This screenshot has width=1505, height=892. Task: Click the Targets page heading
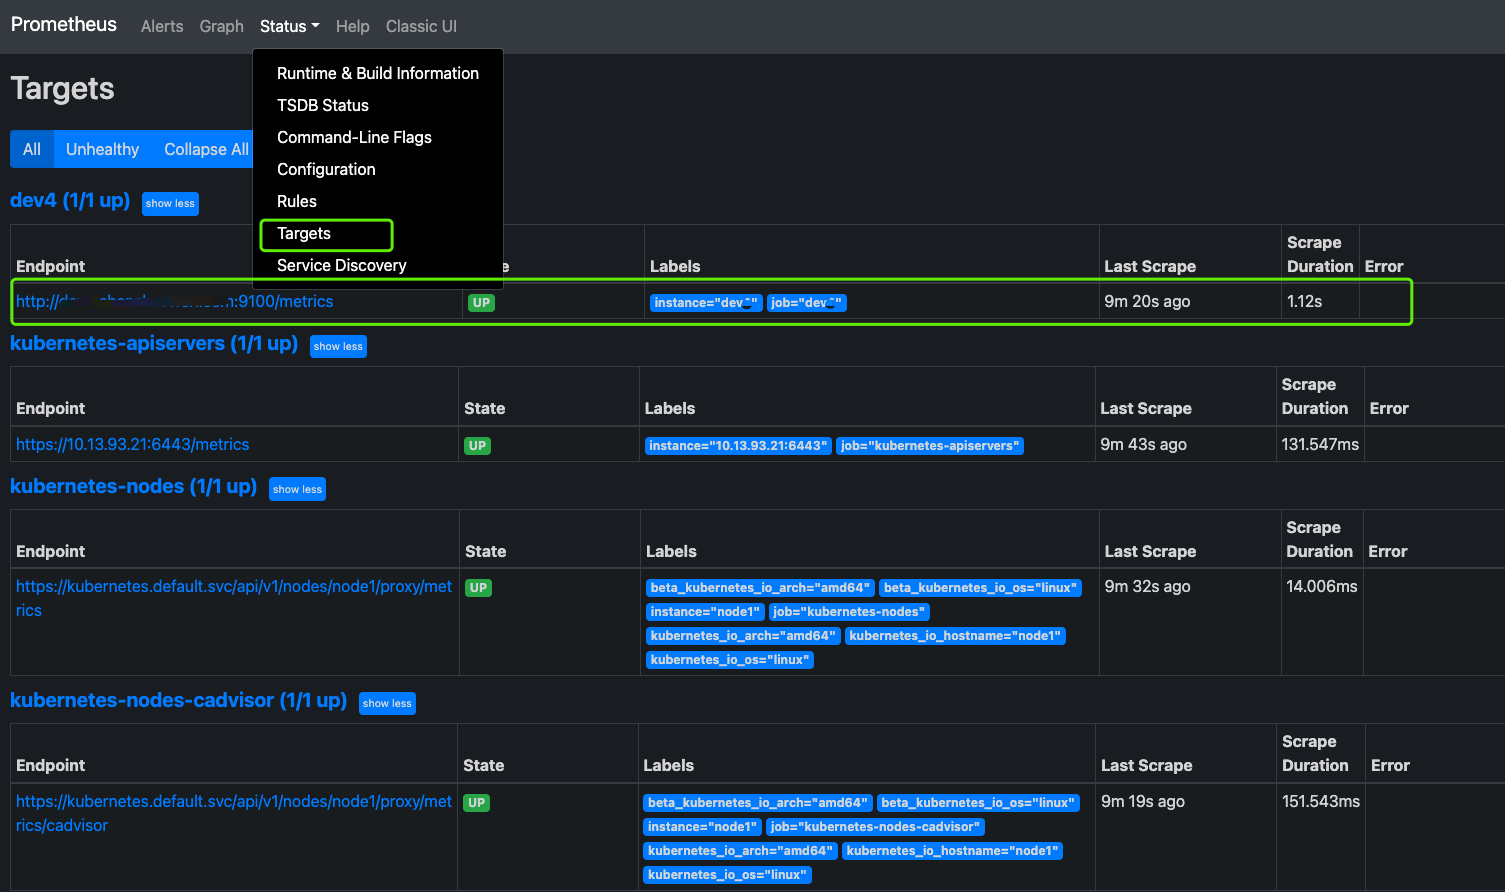pos(63,89)
